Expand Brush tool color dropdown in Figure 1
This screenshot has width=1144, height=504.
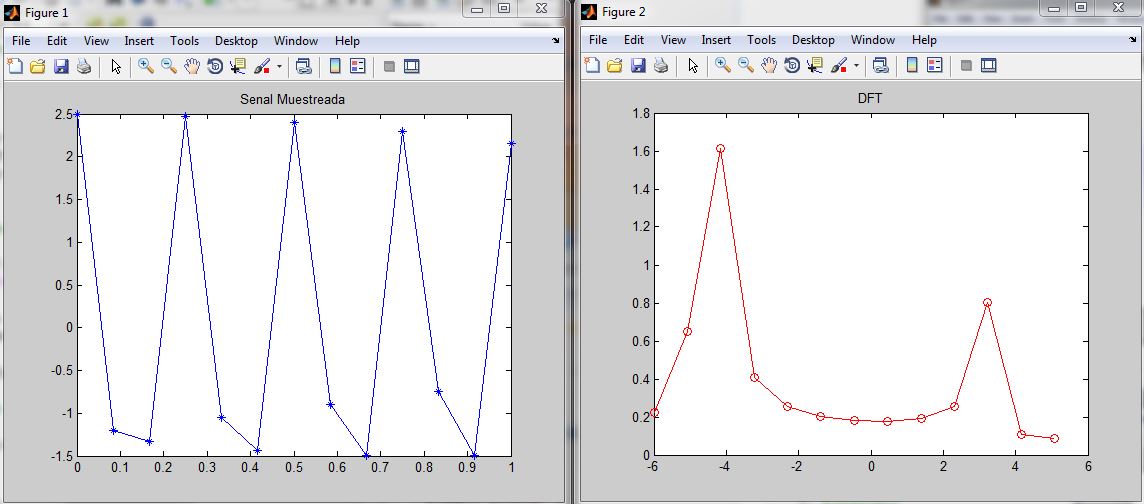(279, 67)
